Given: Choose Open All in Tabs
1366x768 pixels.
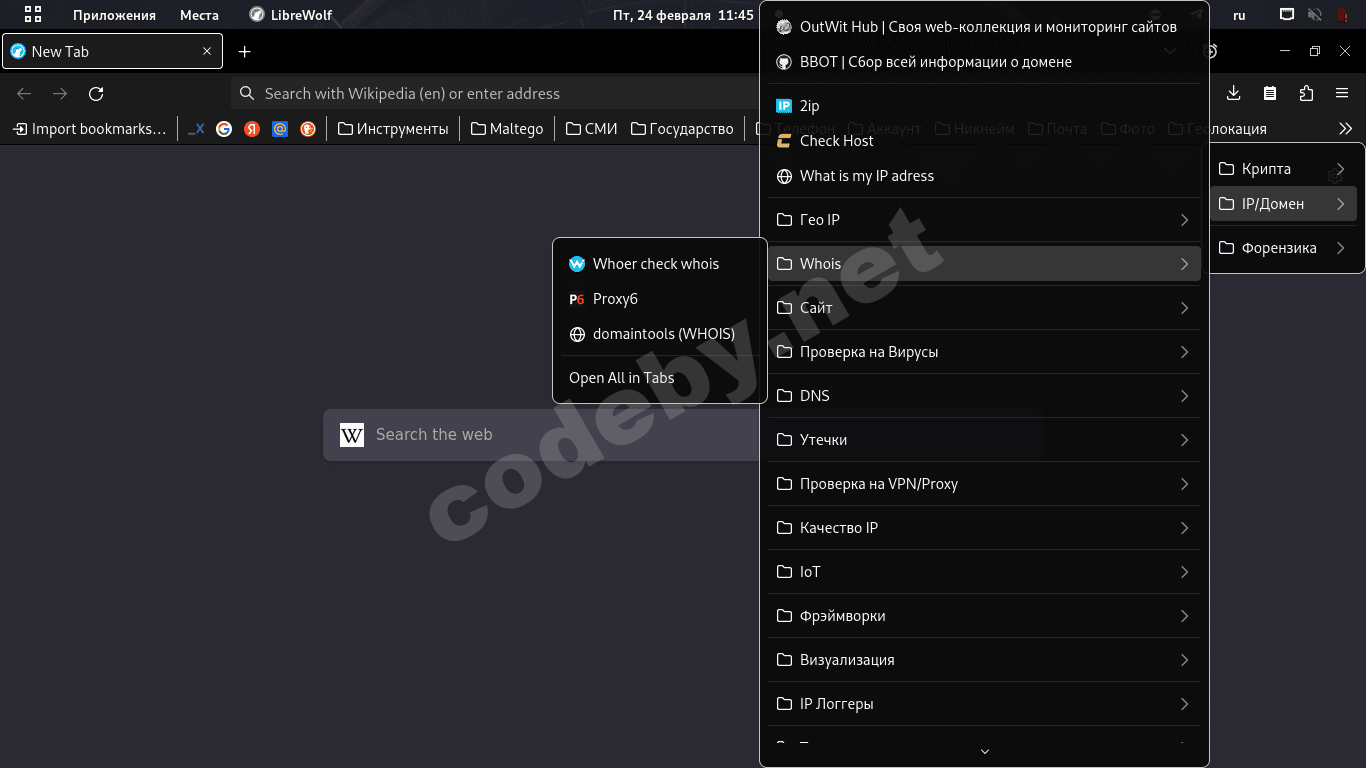Looking at the screenshot, I should tap(660, 378).
